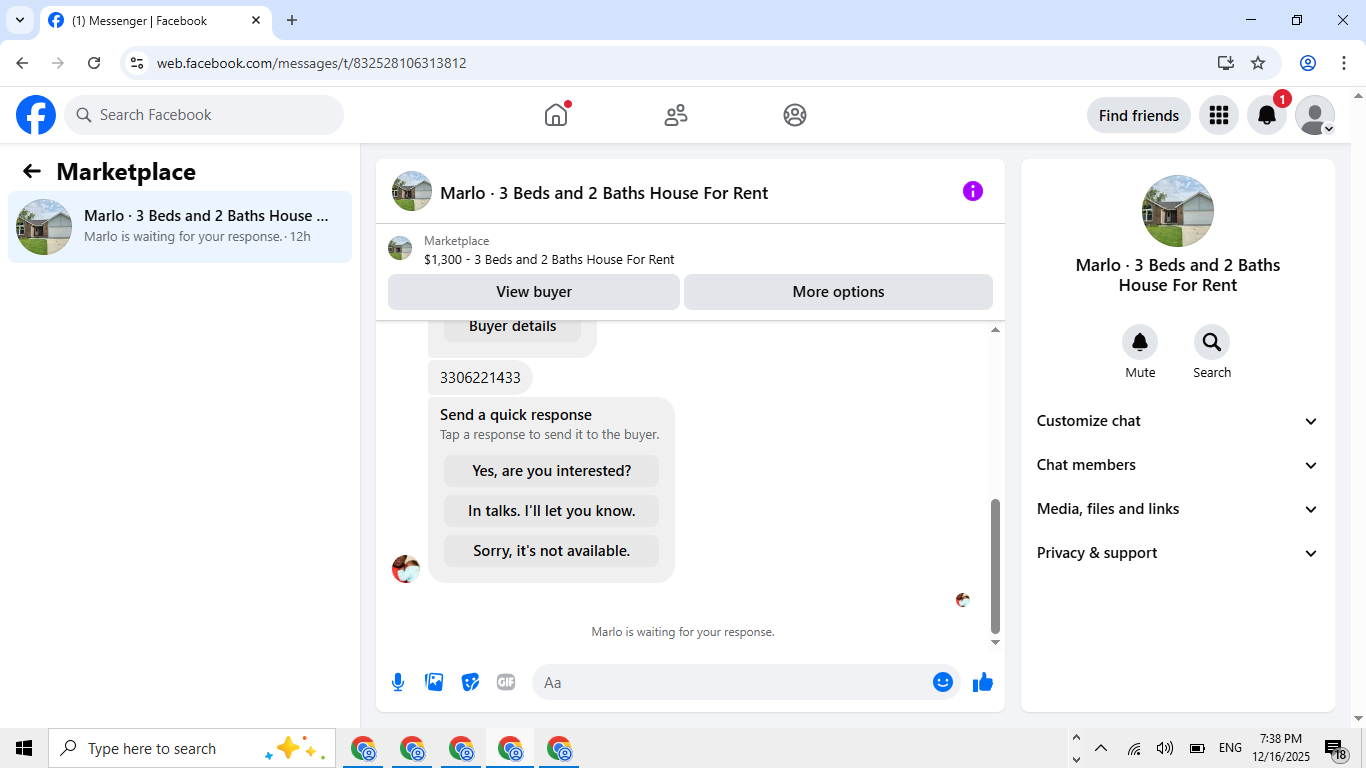Open the Groups icon in top navigation
This screenshot has width=1366, height=768.
[x=795, y=115]
